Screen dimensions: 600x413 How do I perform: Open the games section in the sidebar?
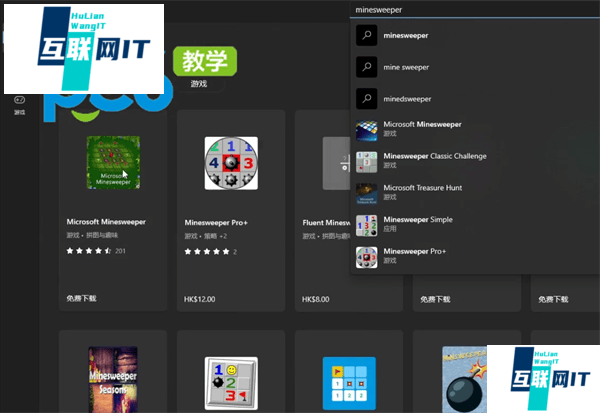pos(20,104)
